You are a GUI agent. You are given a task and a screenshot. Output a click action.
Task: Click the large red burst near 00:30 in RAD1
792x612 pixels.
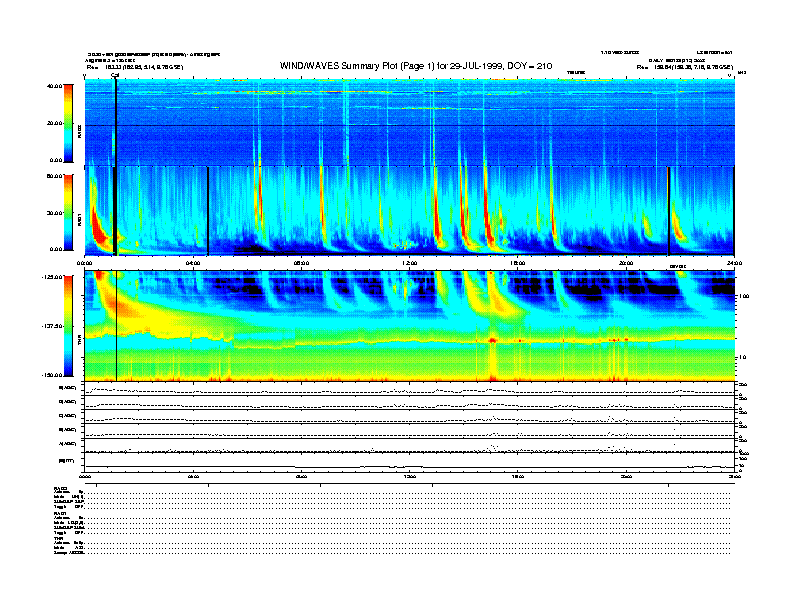point(98,228)
